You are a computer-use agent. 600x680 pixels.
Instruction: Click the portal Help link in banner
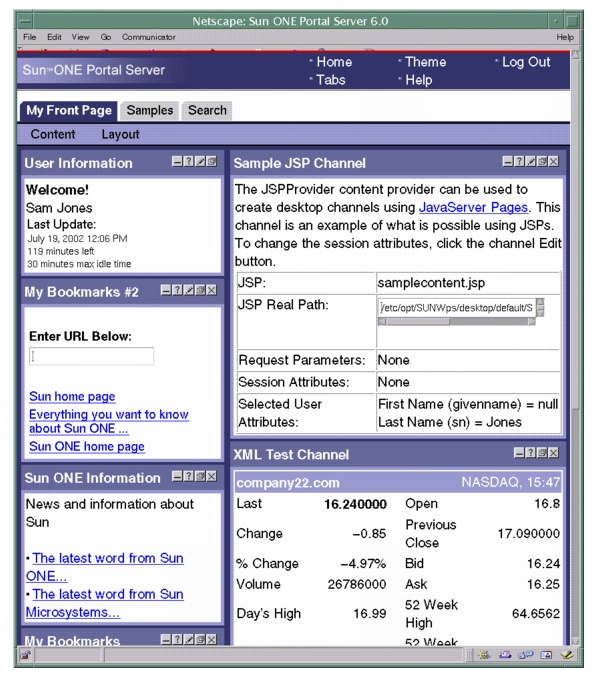(x=419, y=80)
